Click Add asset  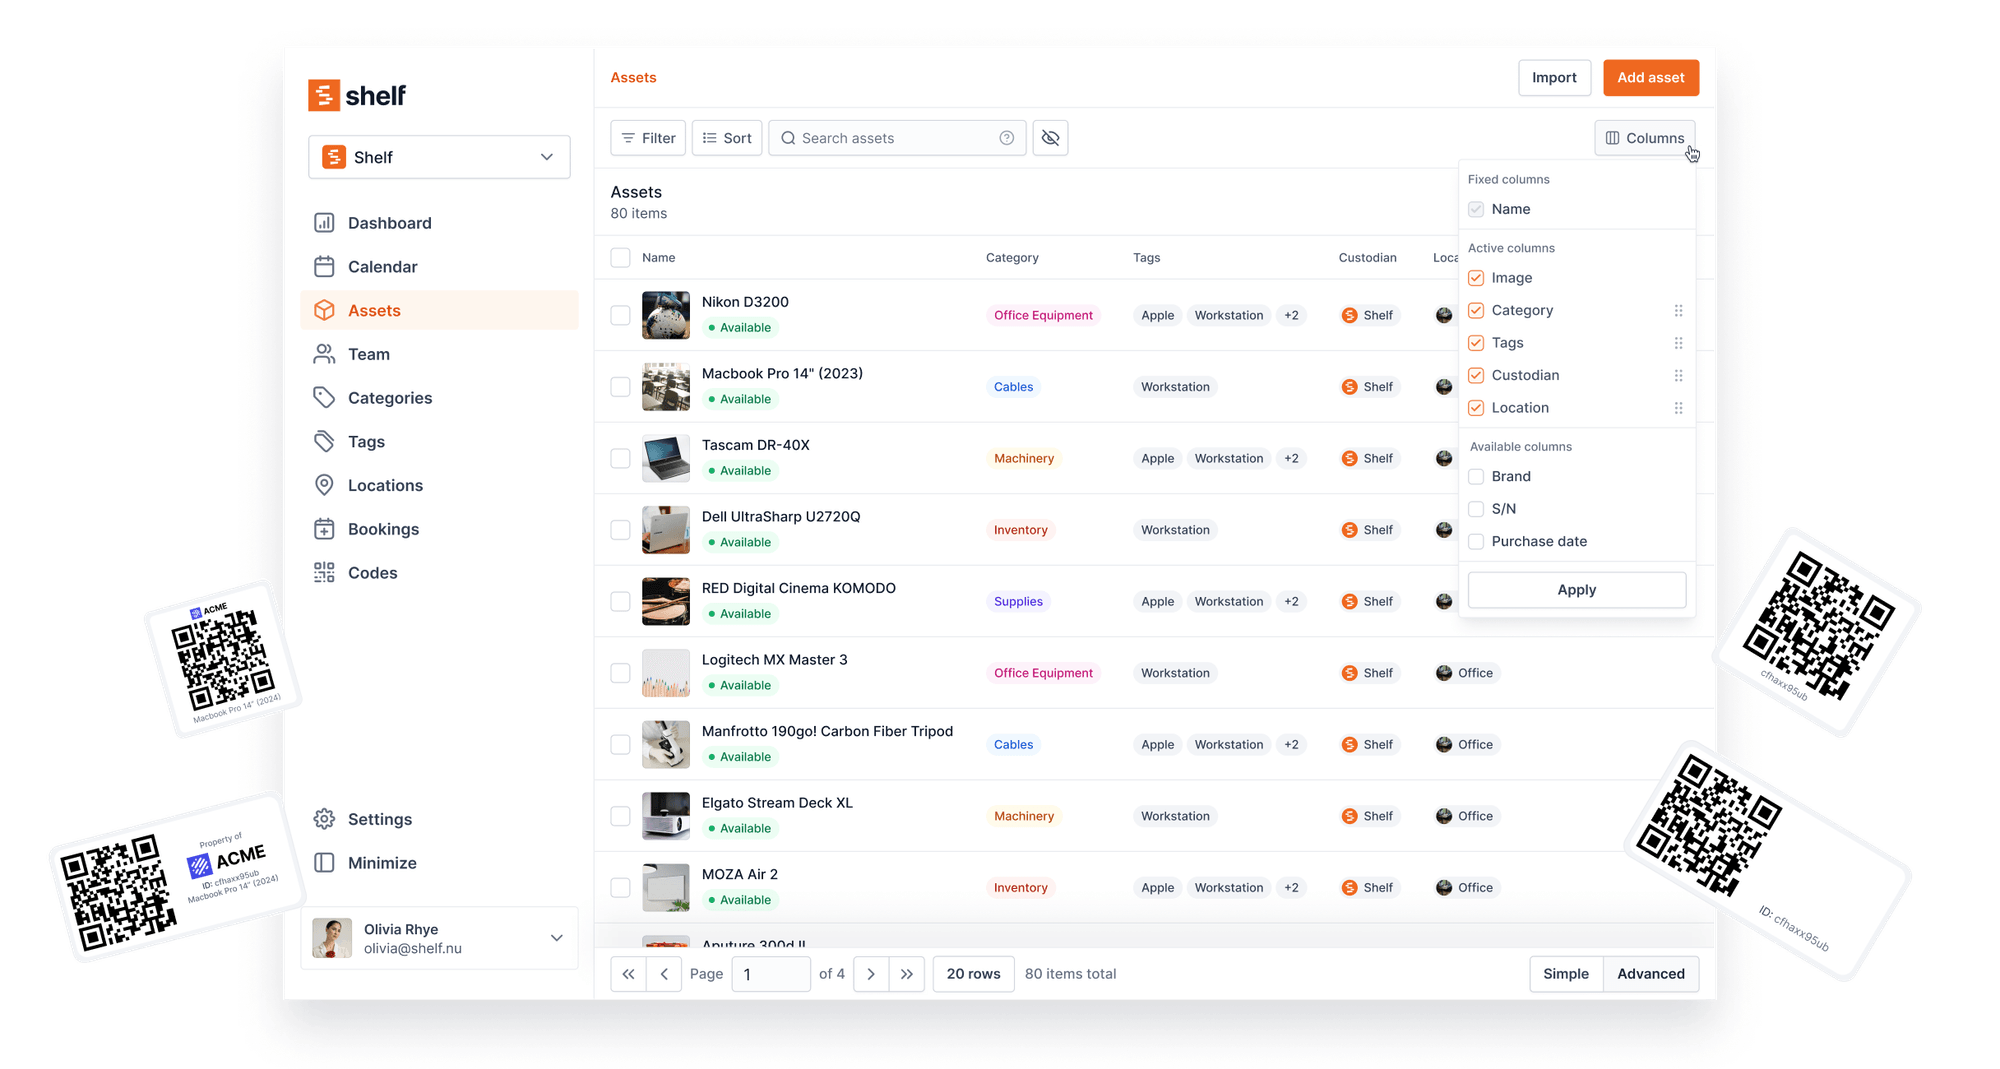[x=1650, y=78]
